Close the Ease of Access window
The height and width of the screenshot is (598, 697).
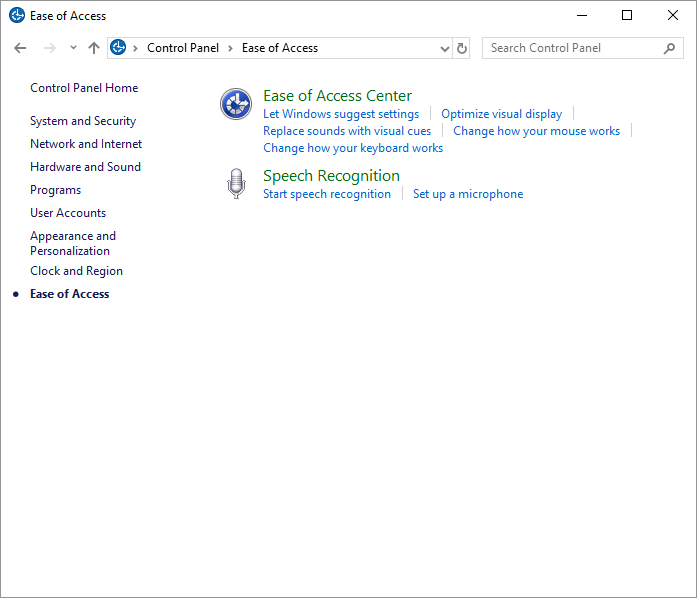pos(673,16)
